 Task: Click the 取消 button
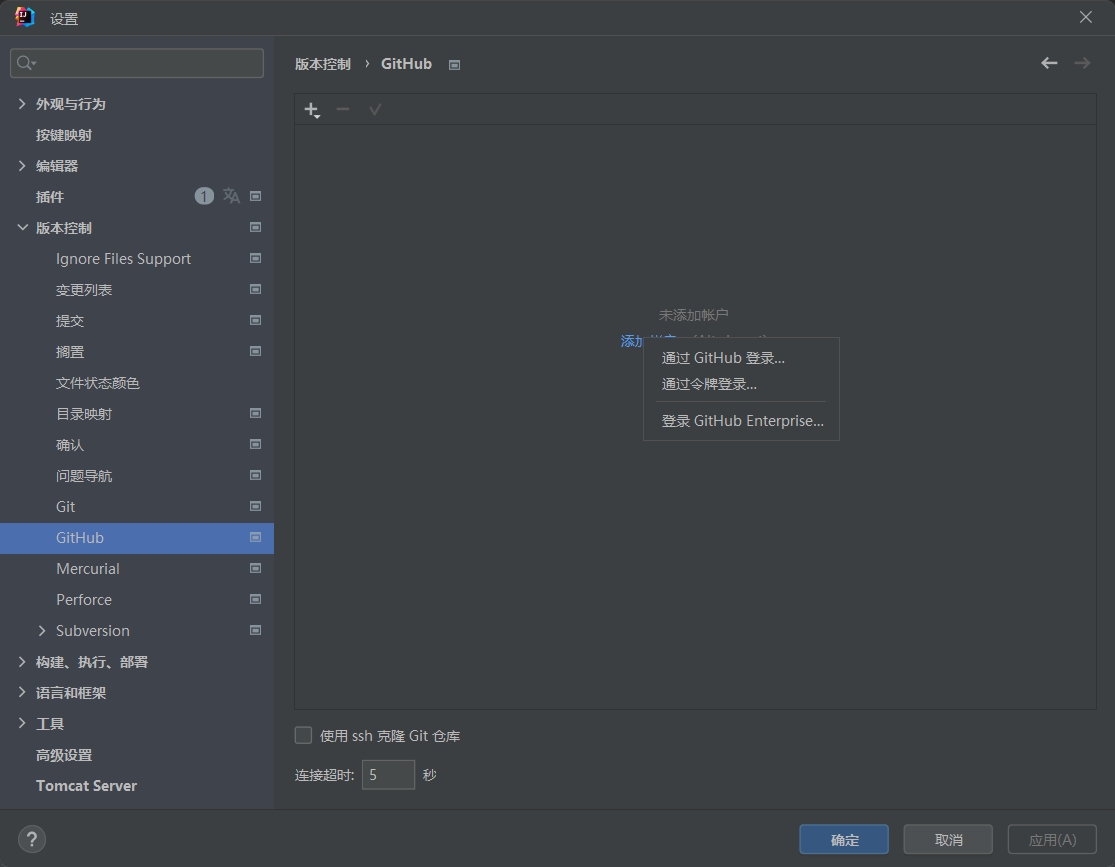tap(948, 839)
